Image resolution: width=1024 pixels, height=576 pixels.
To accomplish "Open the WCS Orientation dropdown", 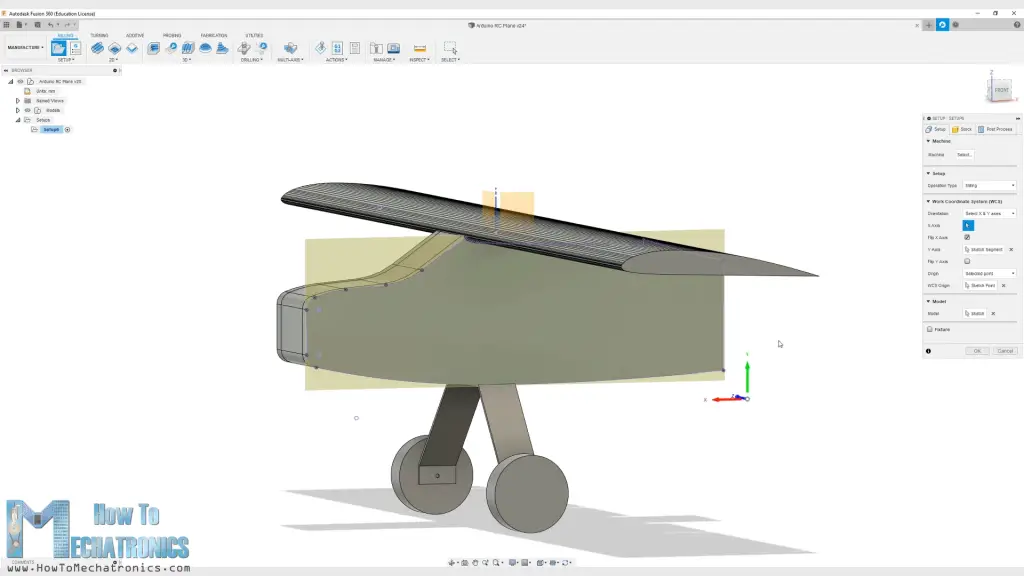I will pyautogui.click(x=991, y=214).
